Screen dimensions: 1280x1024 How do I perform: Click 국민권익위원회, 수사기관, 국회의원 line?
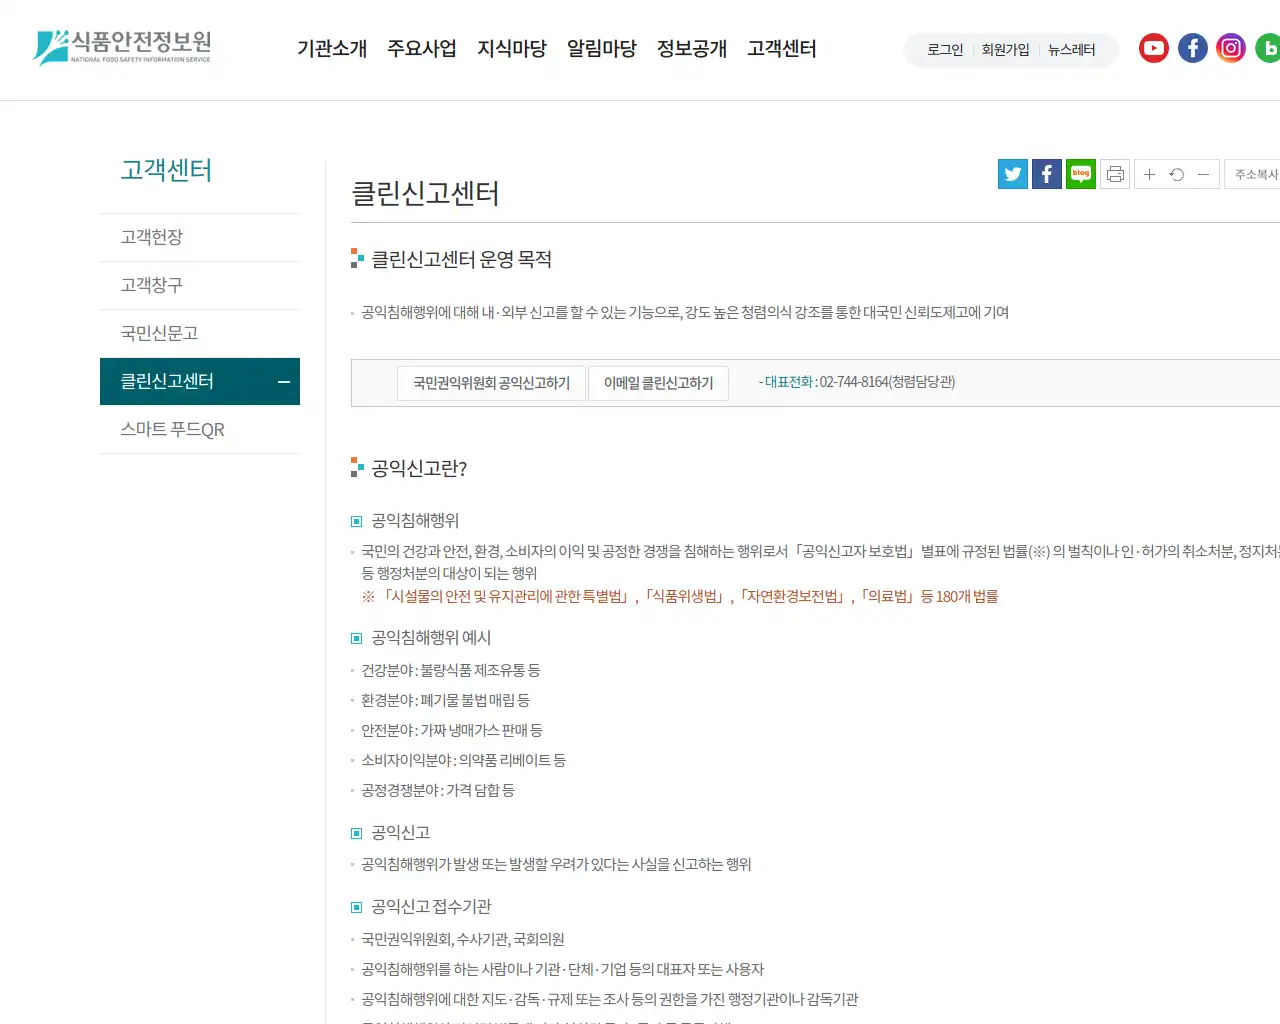point(462,939)
